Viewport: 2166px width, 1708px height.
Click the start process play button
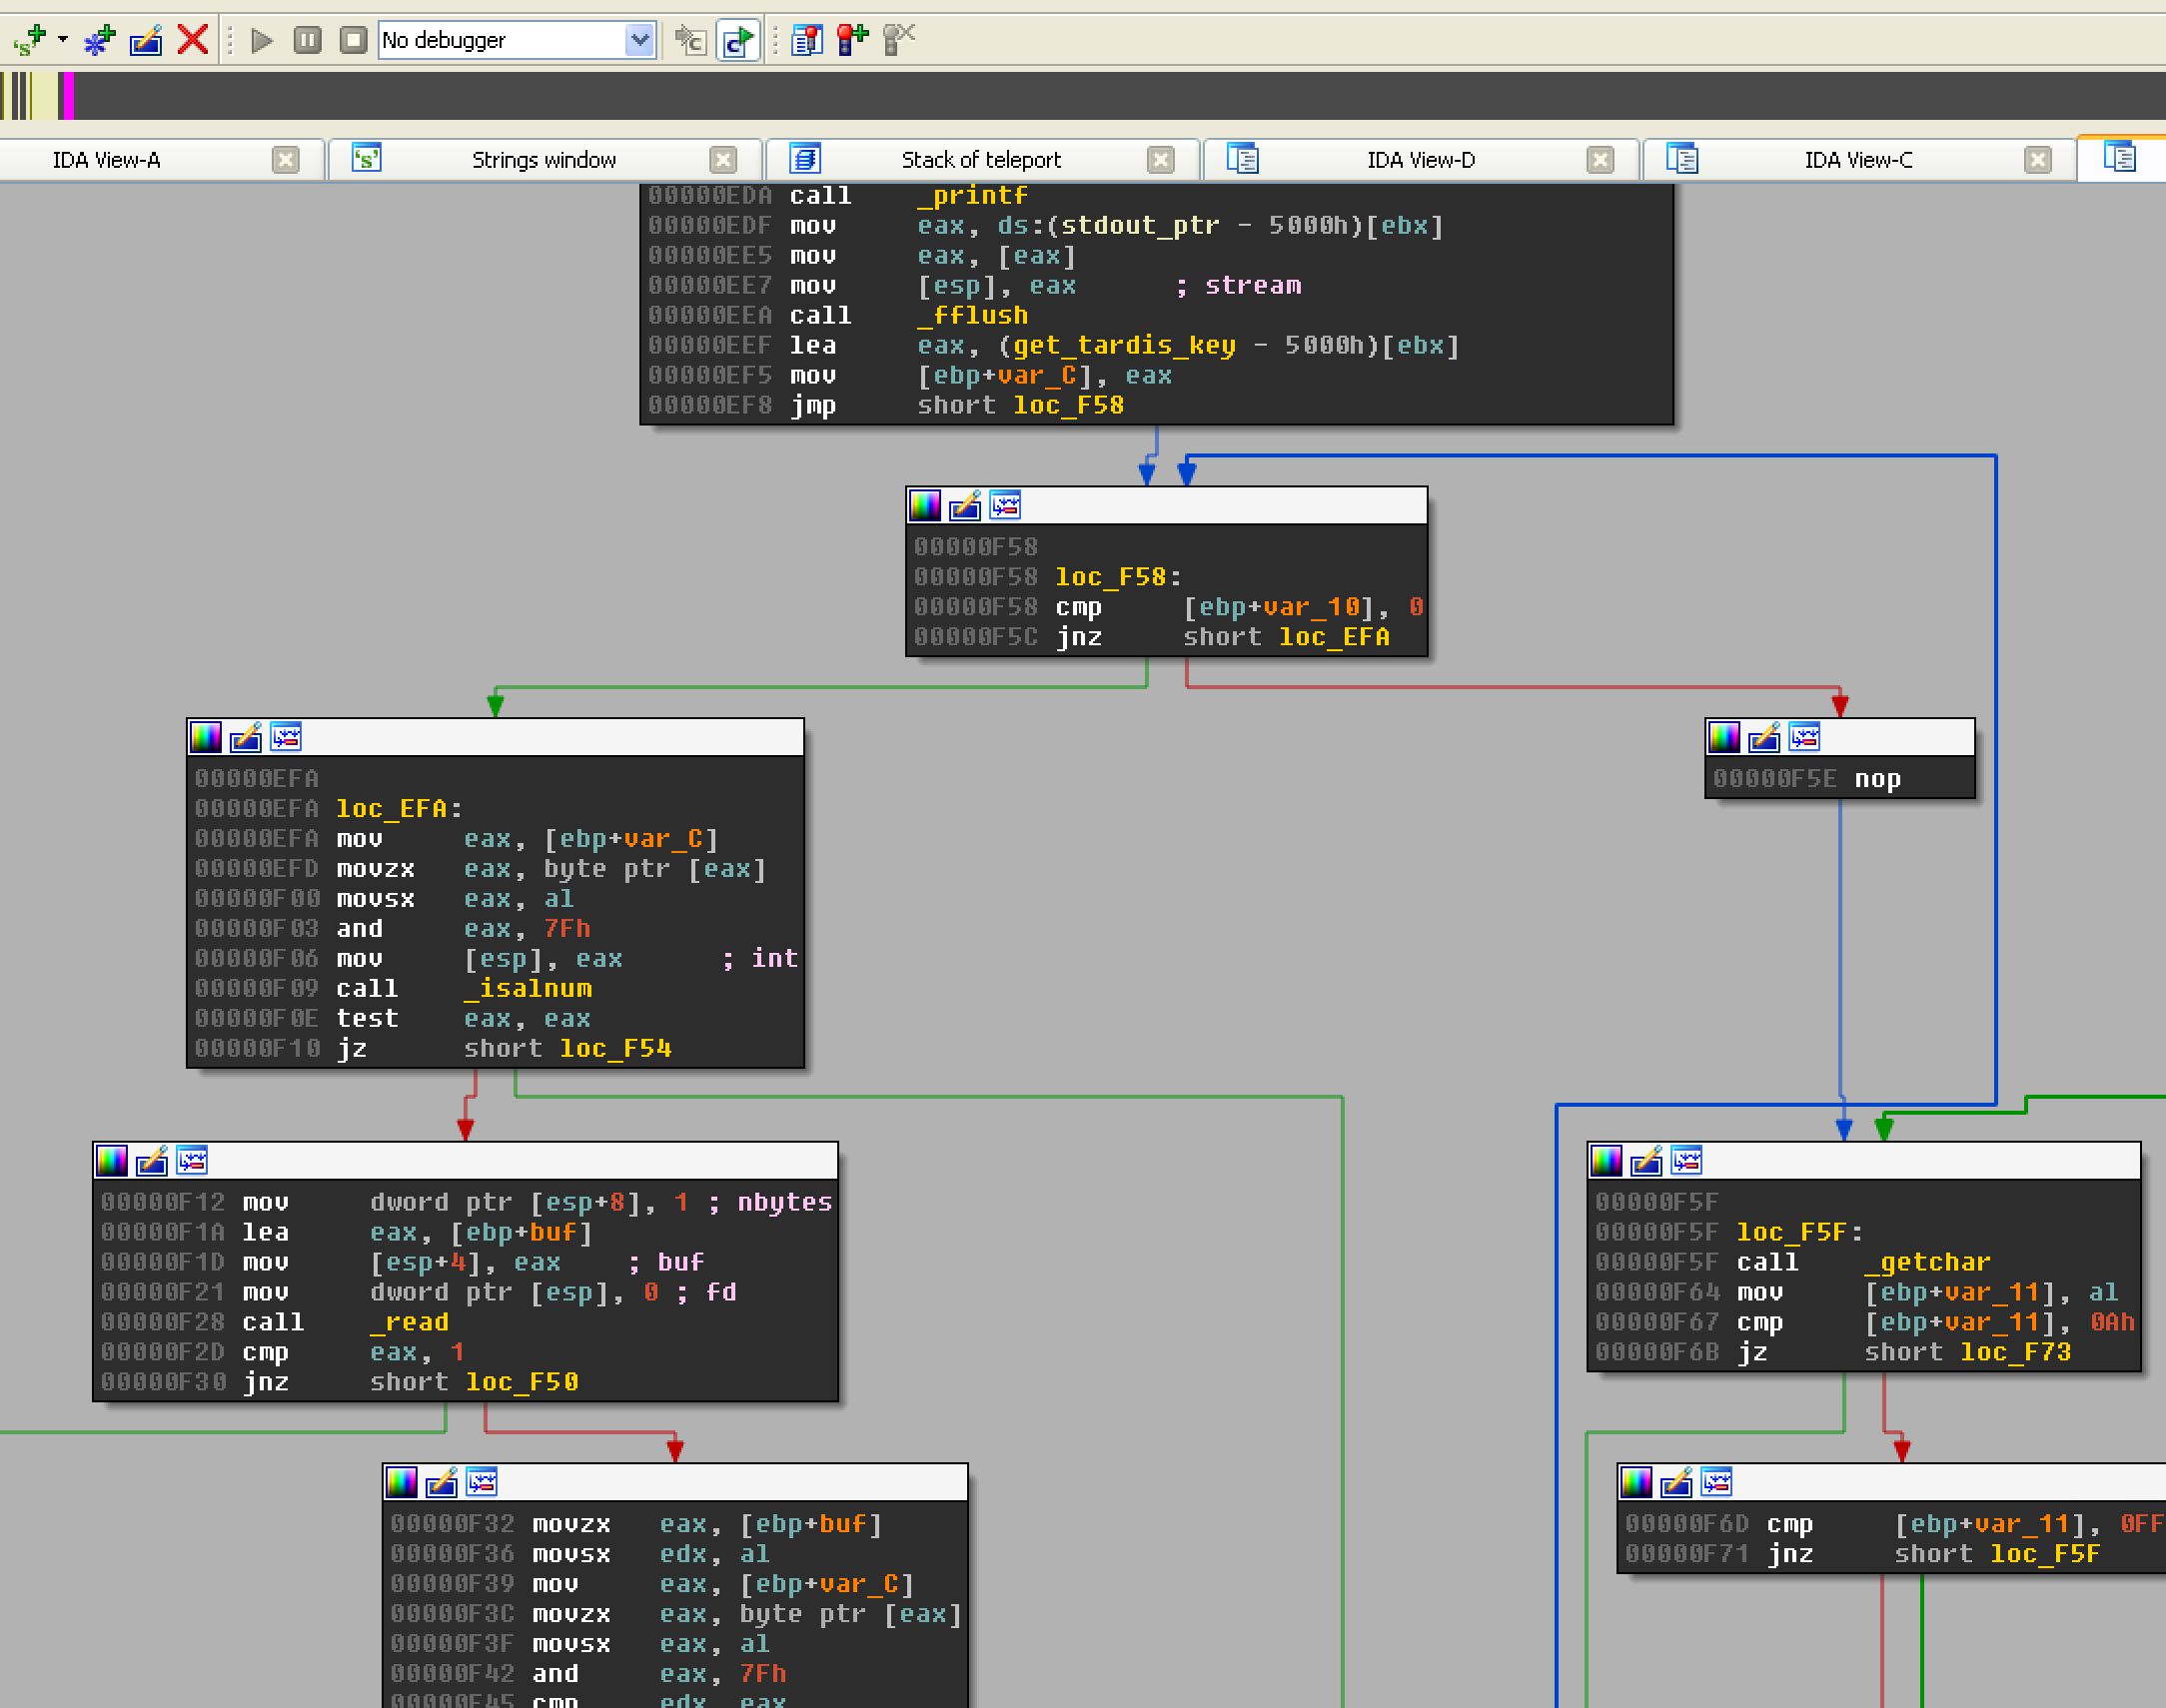pyautogui.click(x=262, y=40)
